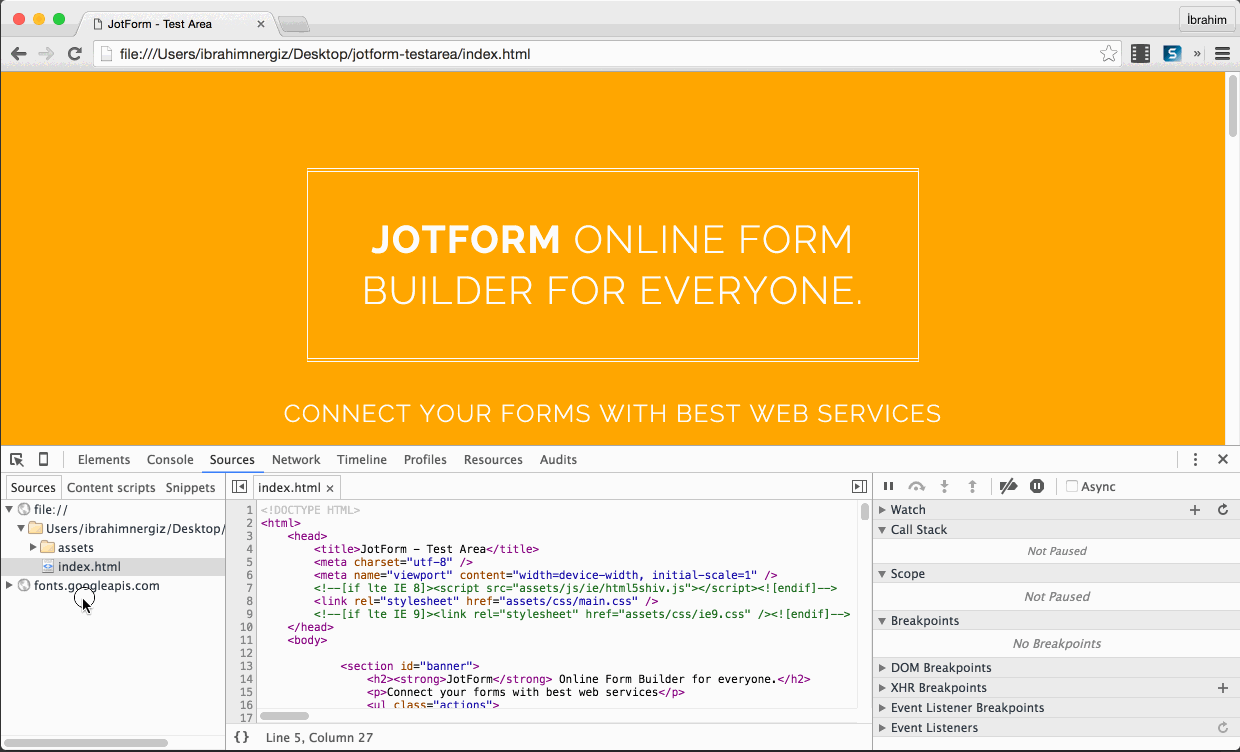Close the DevTools panel

coord(1223,460)
